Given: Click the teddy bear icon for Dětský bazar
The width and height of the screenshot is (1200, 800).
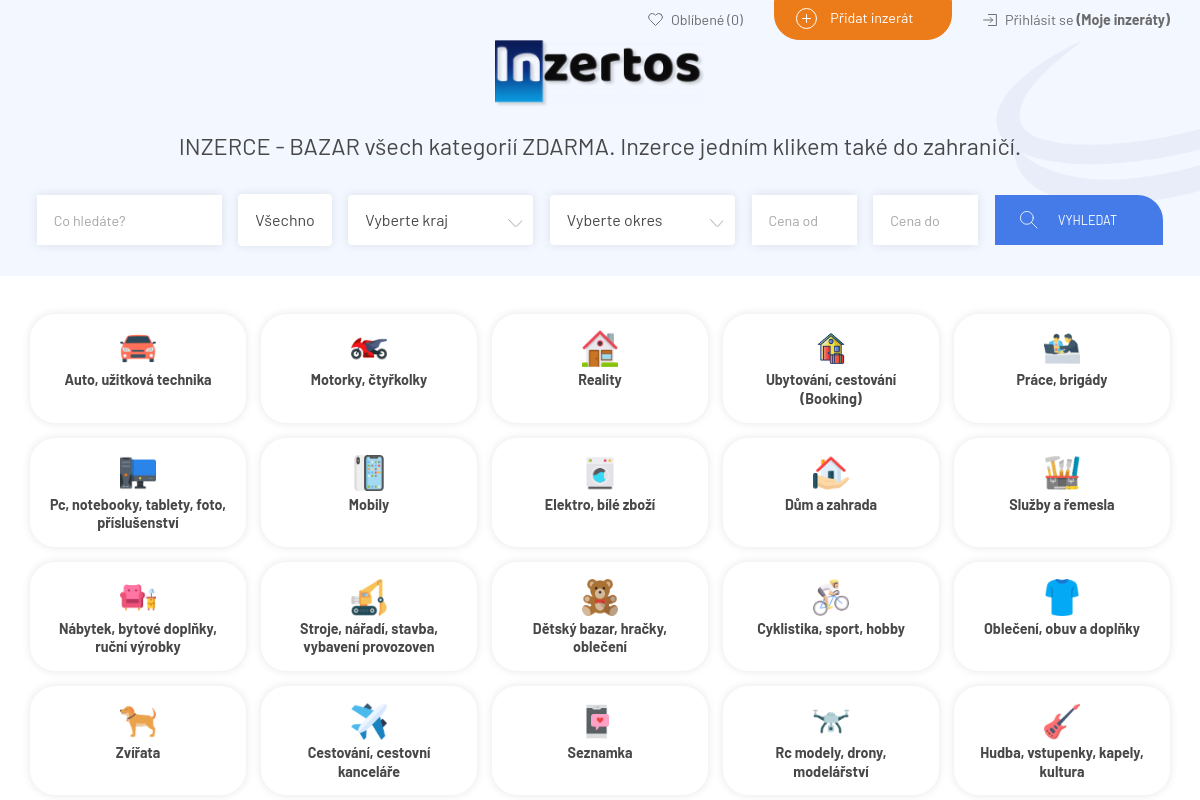Looking at the screenshot, I should pos(599,596).
